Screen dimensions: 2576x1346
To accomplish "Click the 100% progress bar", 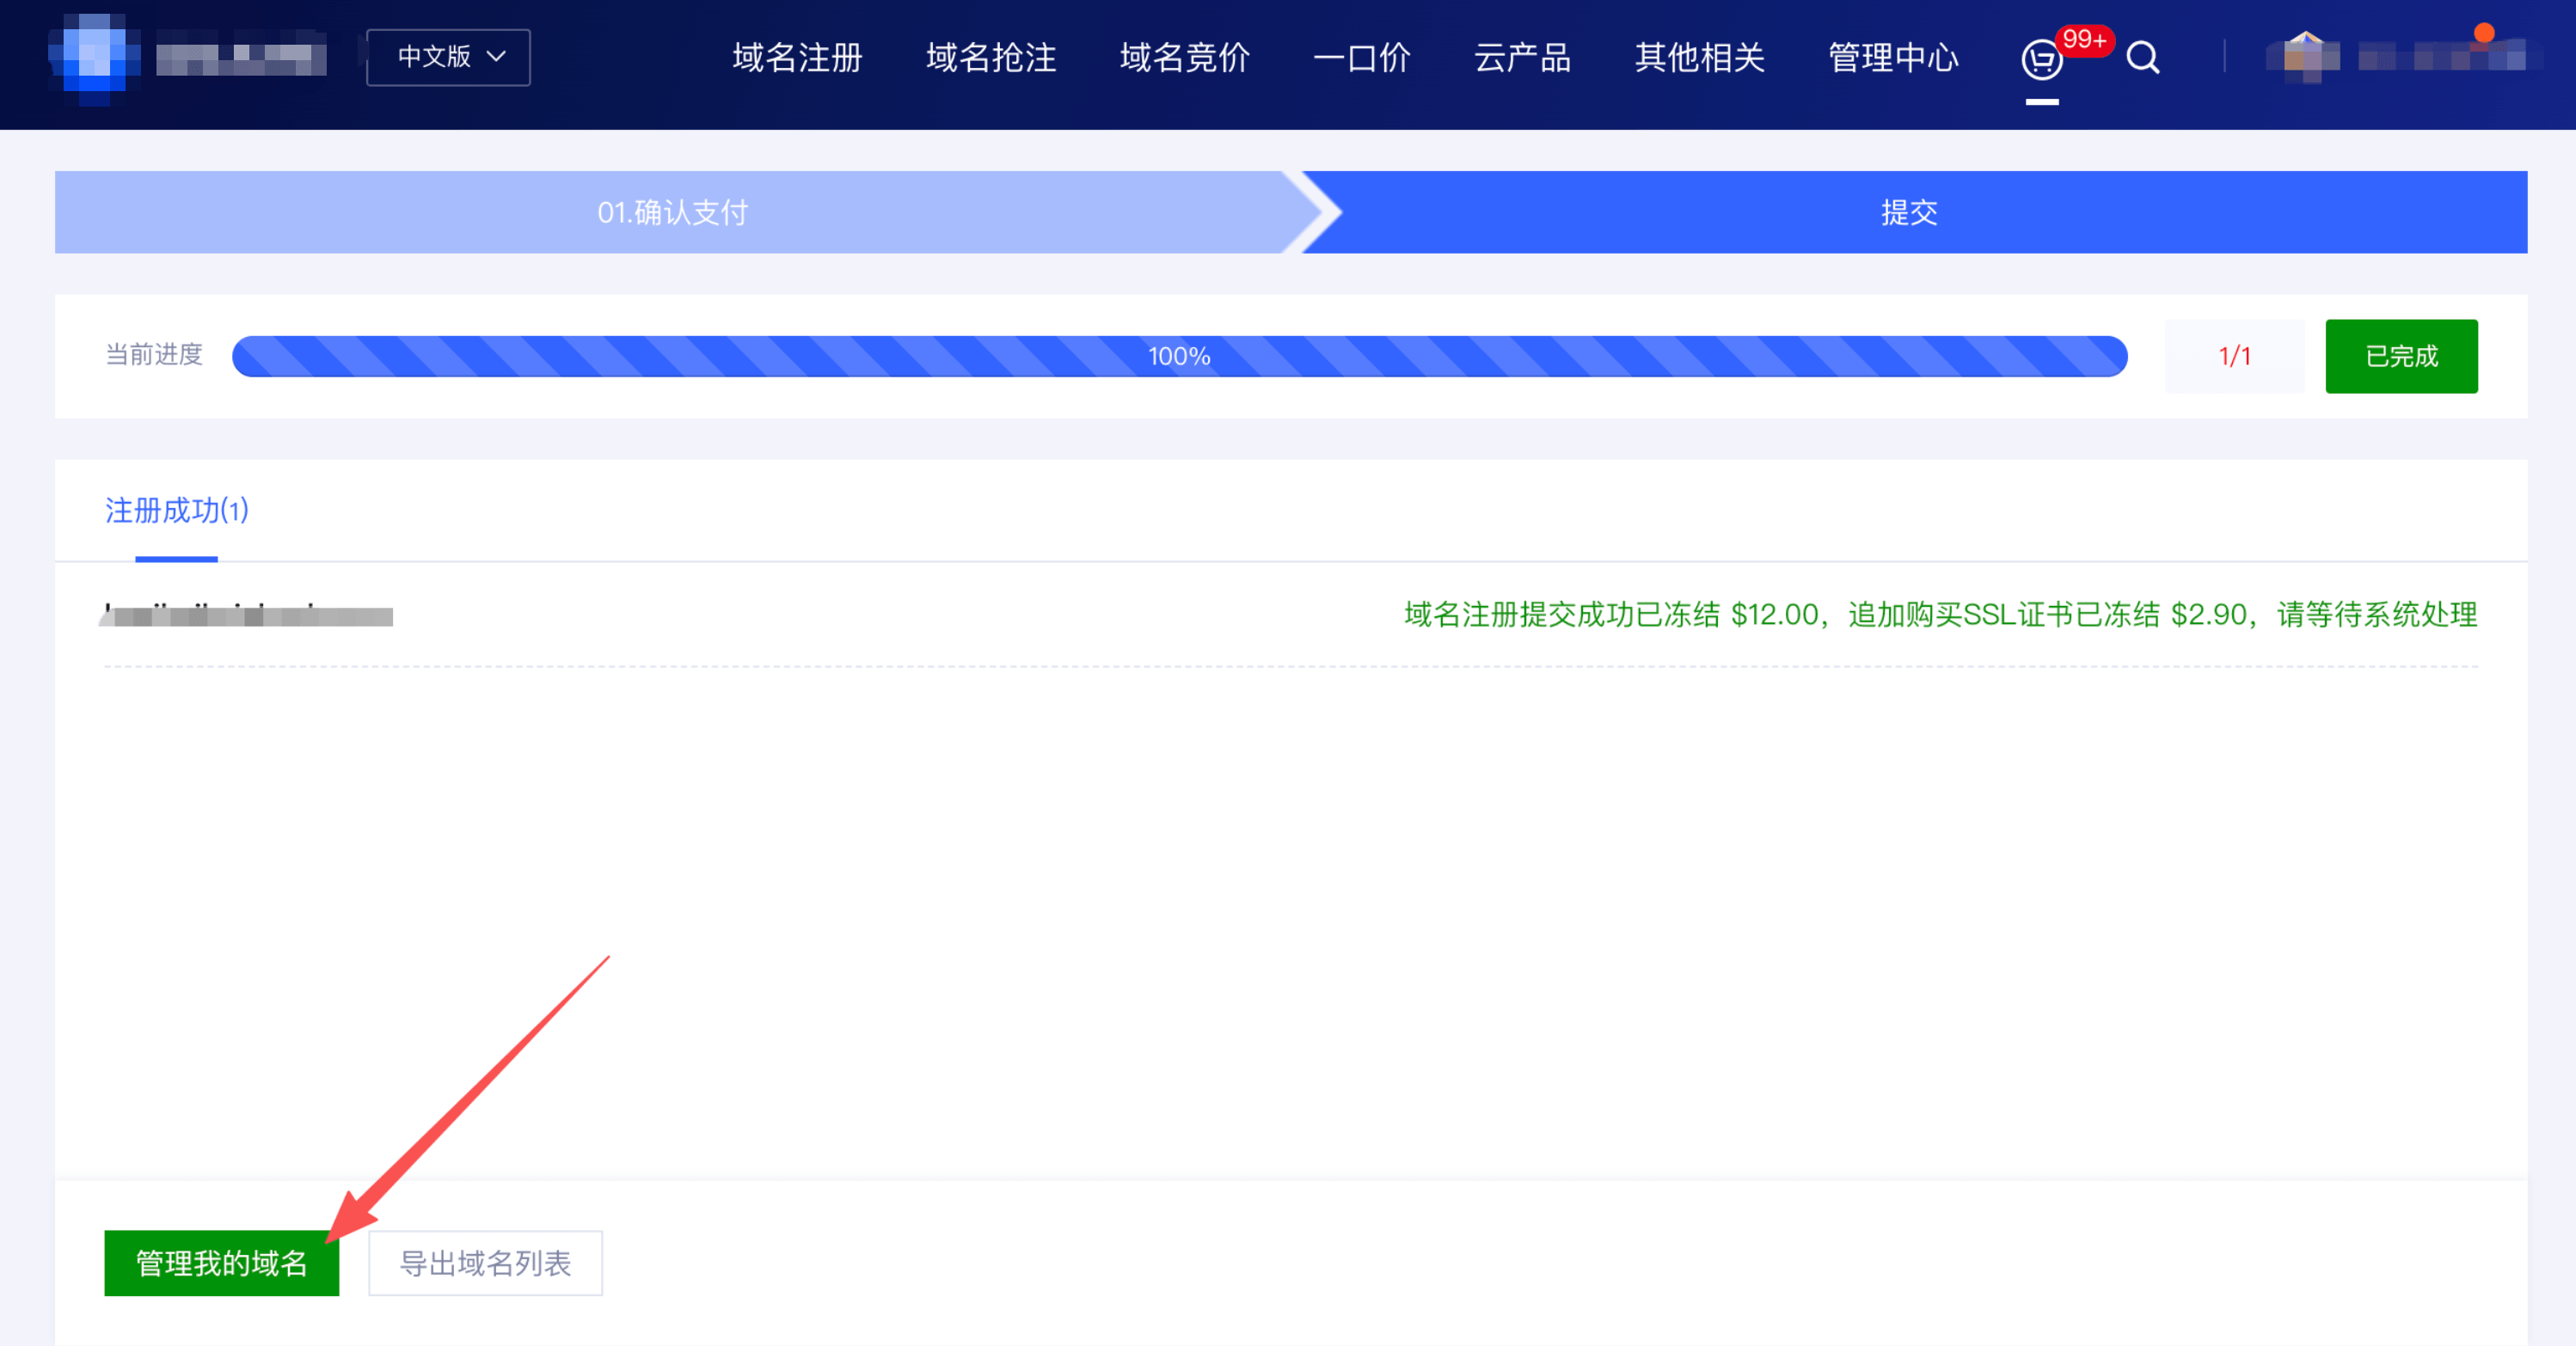I will pos(1178,356).
